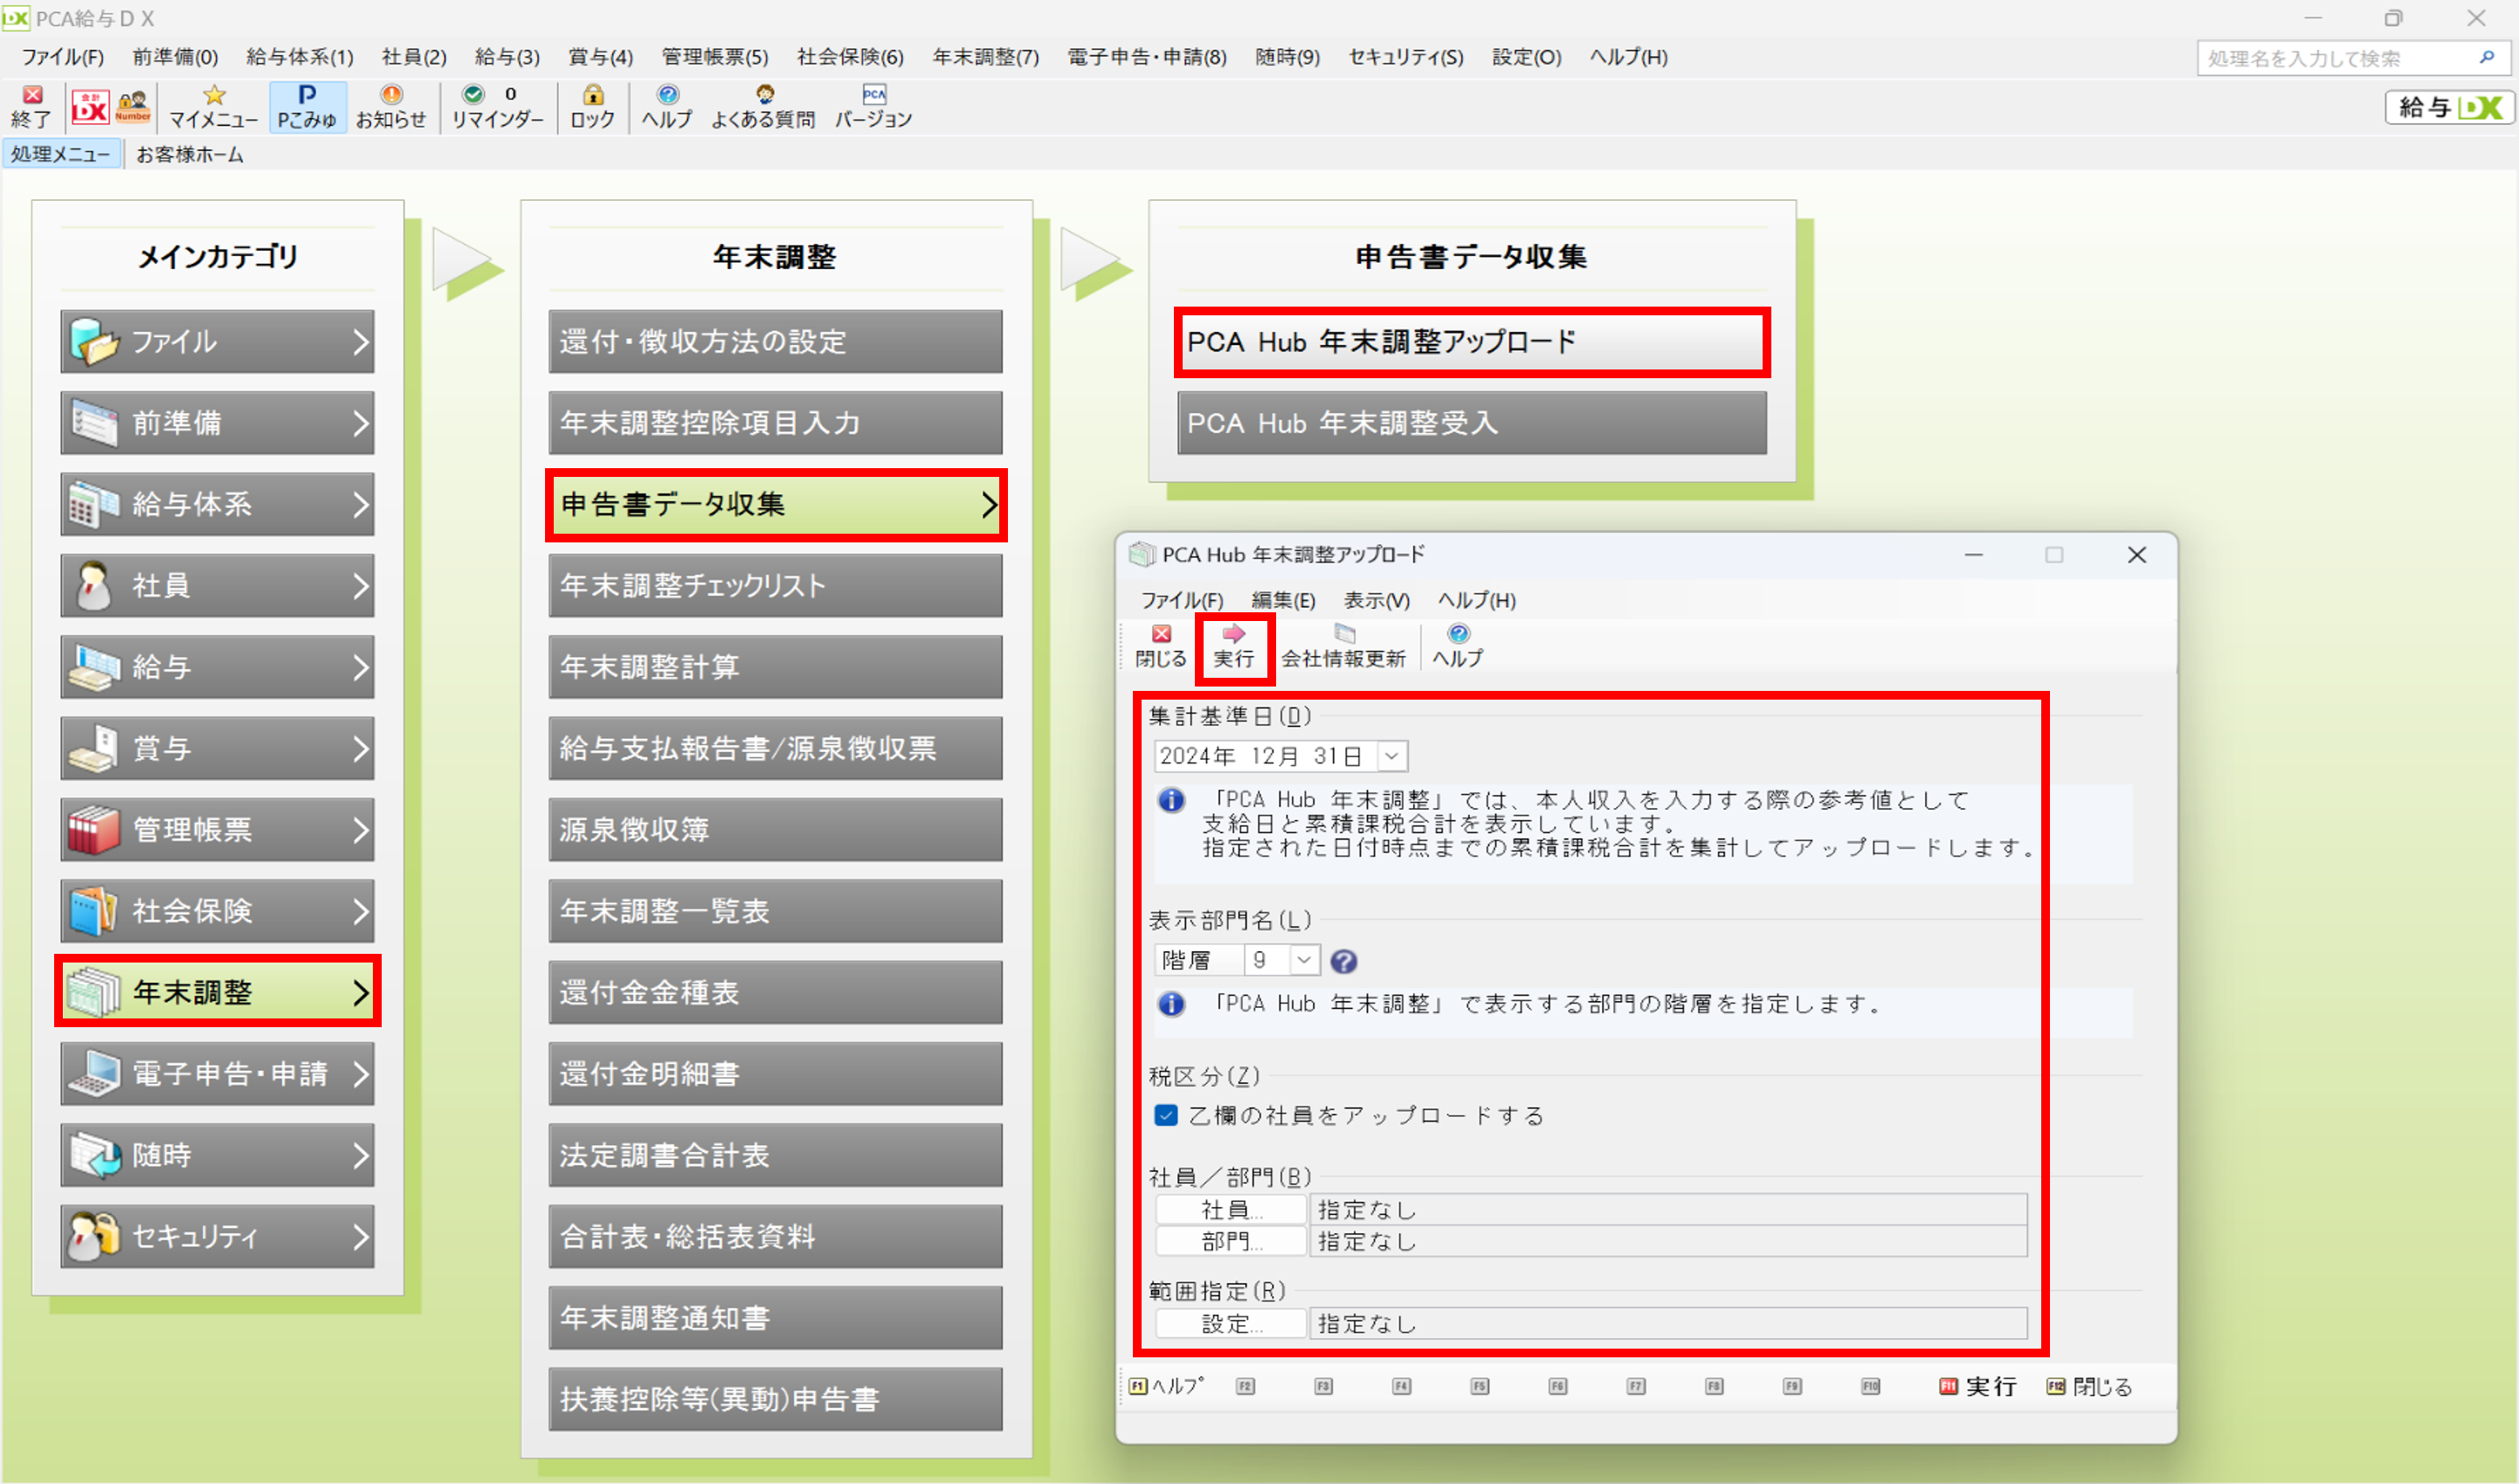Click the 給与DX logo badge

[x=2449, y=107]
